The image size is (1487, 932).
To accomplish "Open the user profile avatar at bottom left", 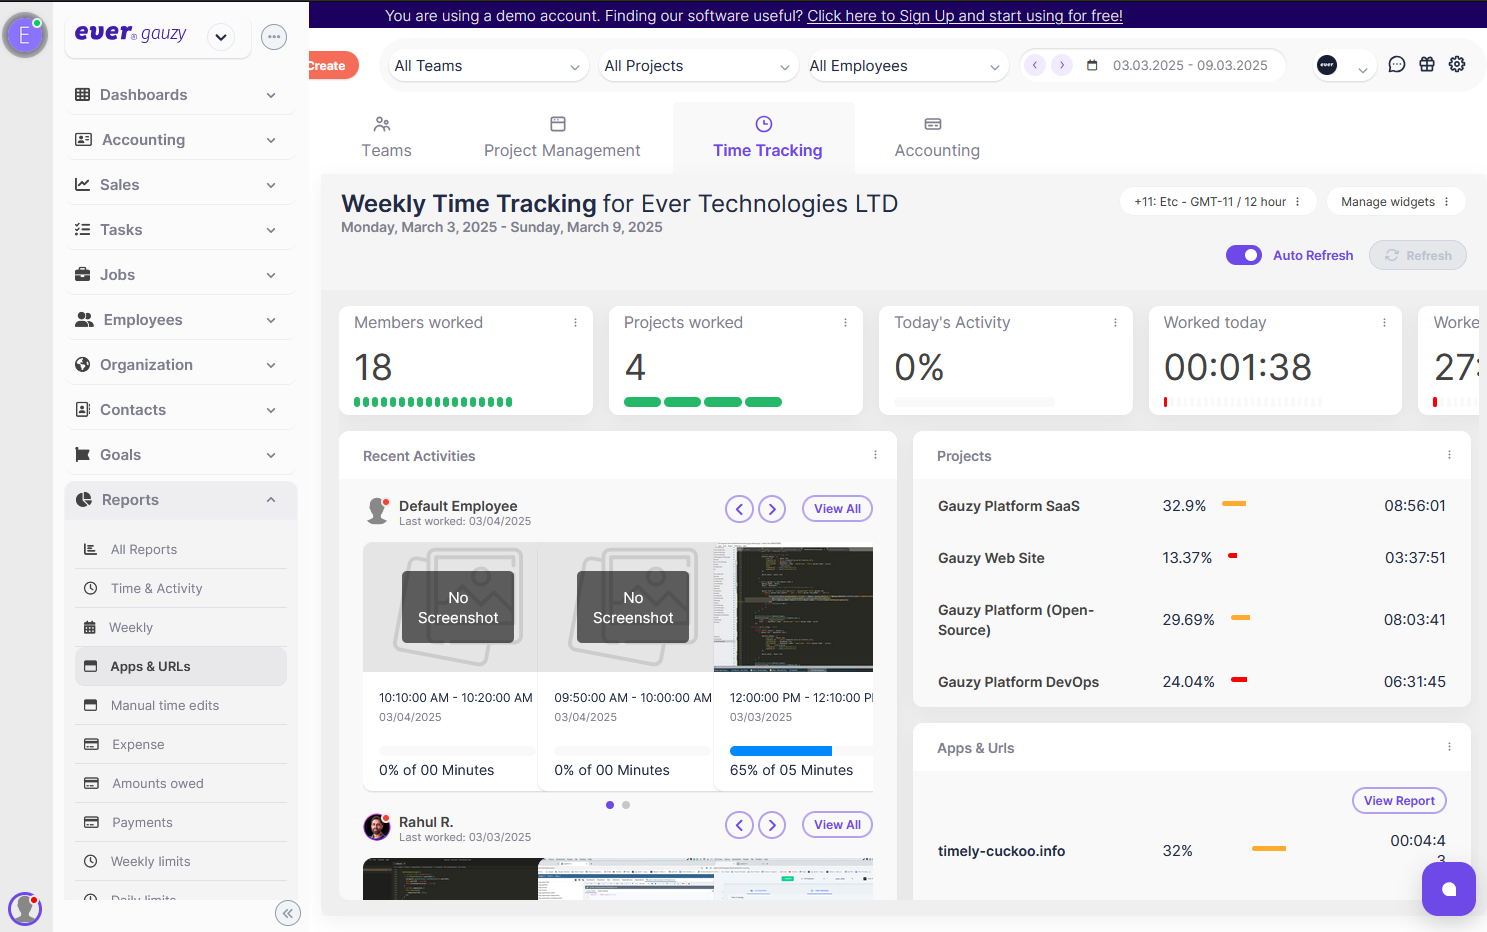I will click(x=24, y=909).
